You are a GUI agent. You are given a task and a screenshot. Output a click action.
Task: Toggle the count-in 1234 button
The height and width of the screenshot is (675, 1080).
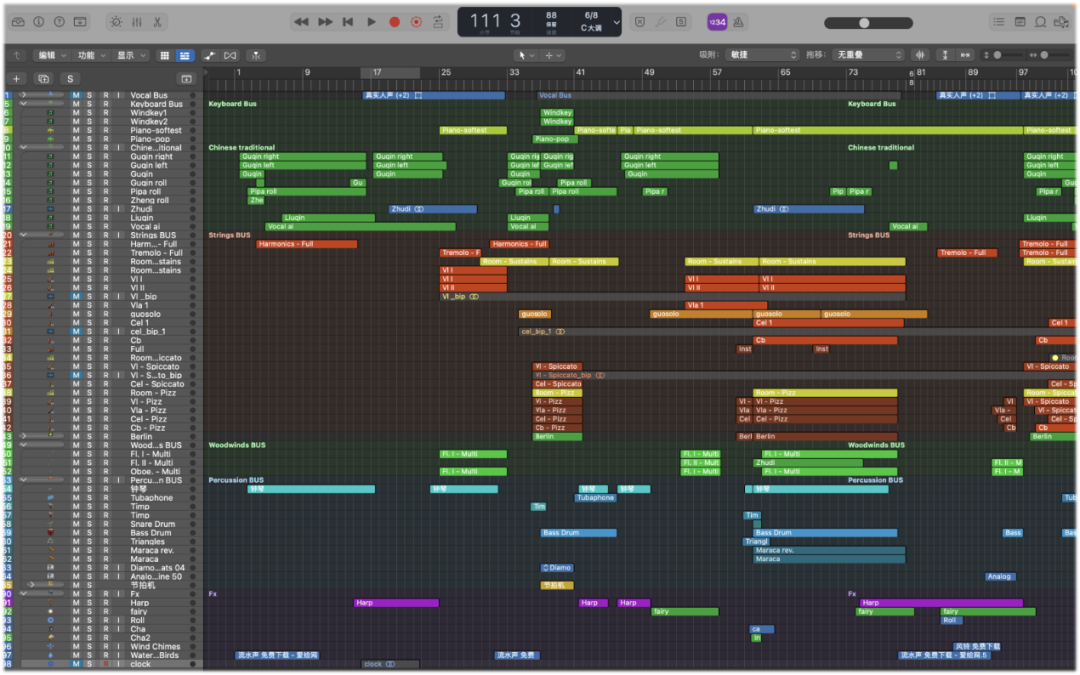[717, 22]
